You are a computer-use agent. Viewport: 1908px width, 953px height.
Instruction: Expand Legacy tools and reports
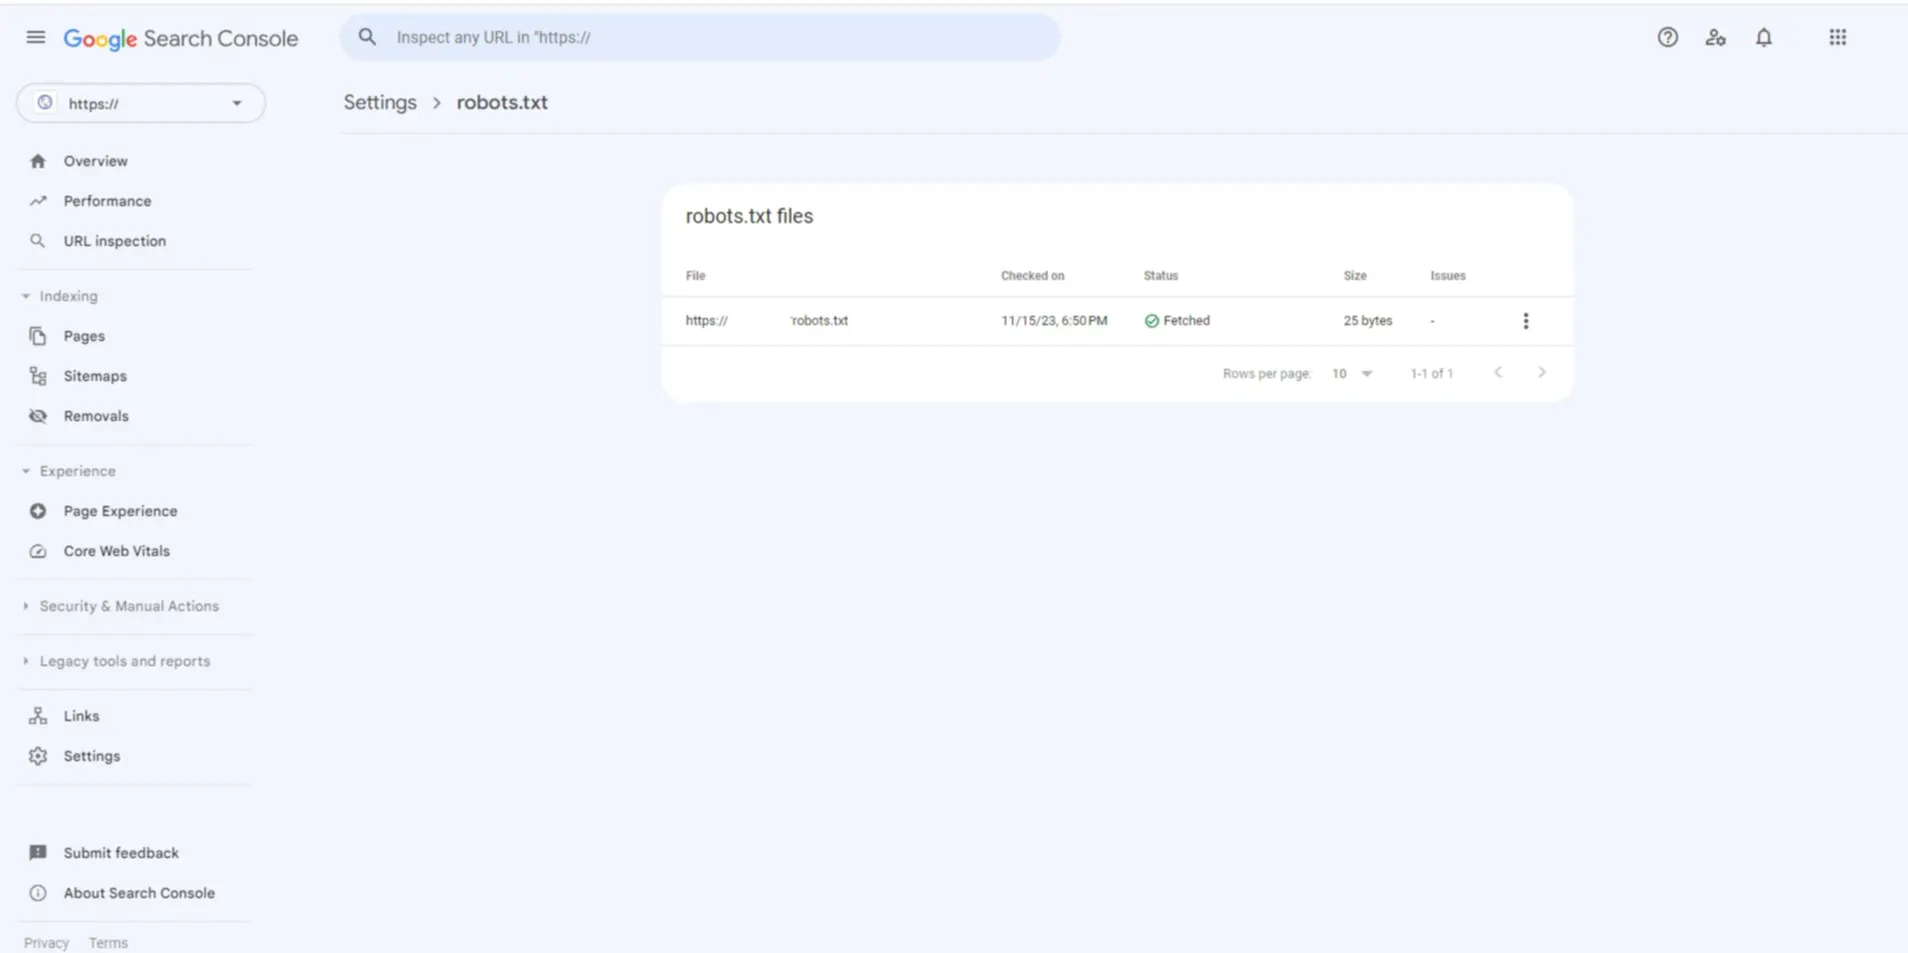pos(26,661)
